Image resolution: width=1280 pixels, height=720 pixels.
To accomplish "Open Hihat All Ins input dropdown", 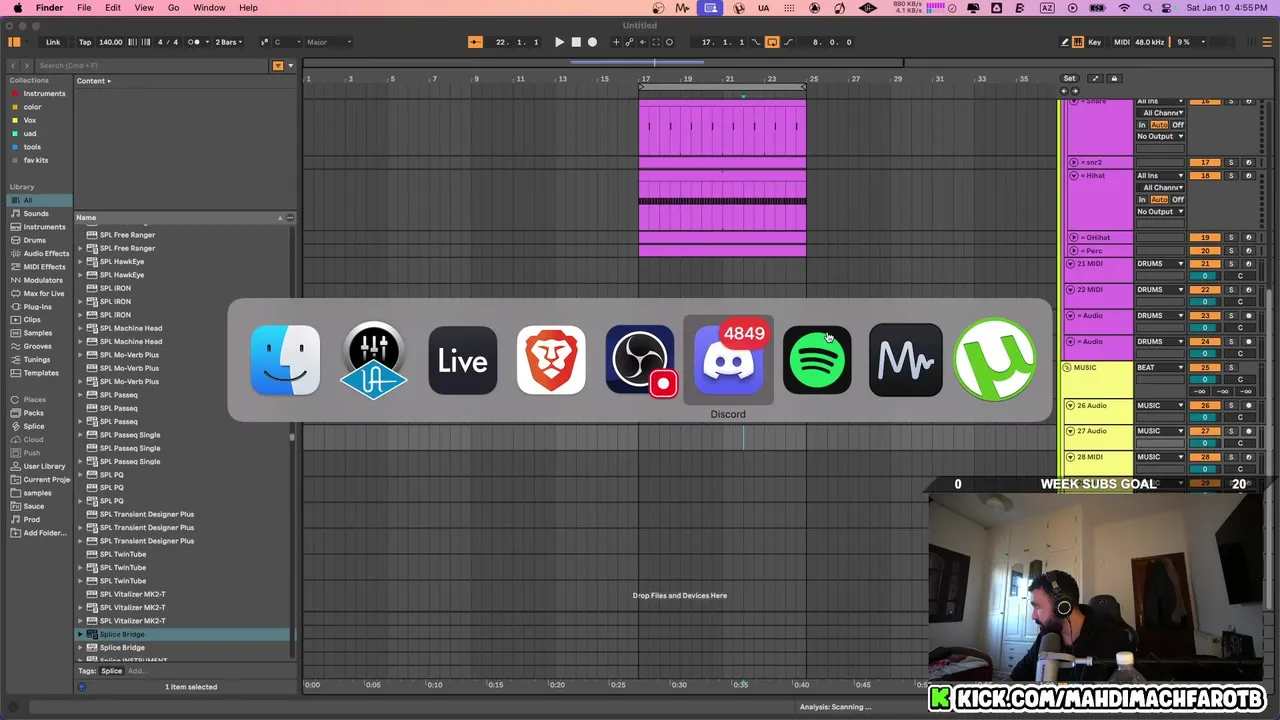I will point(1160,176).
